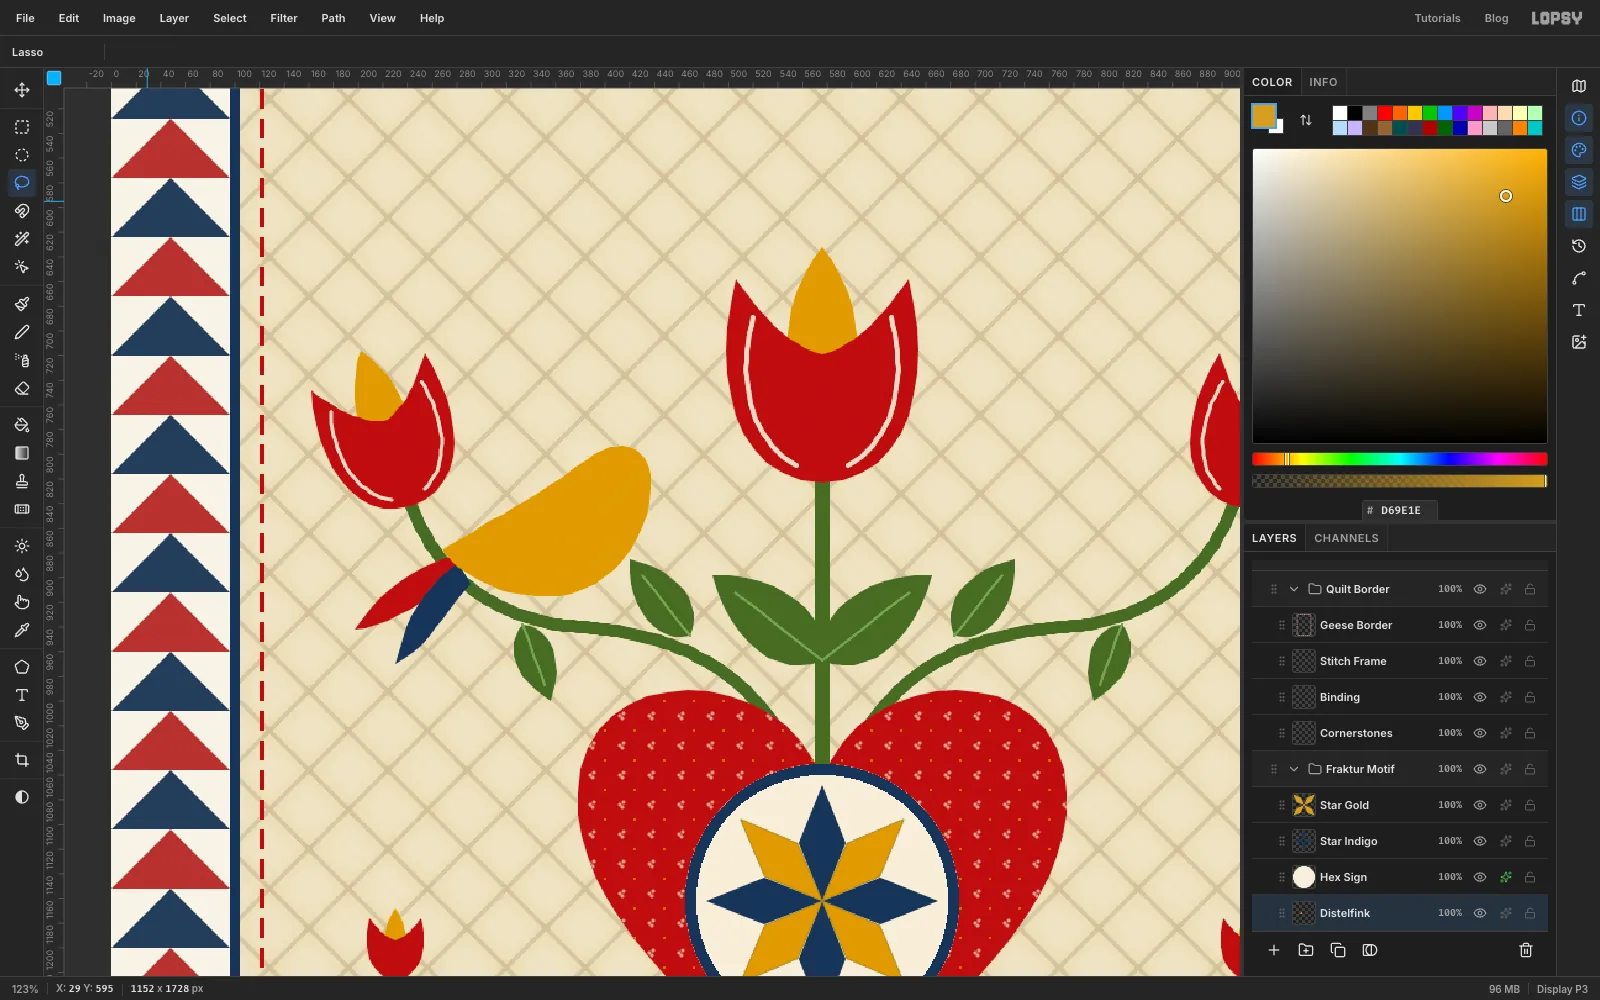Image resolution: width=1600 pixels, height=1000 pixels.
Task: Select the Pencil tool
Action: click(22, 332)
